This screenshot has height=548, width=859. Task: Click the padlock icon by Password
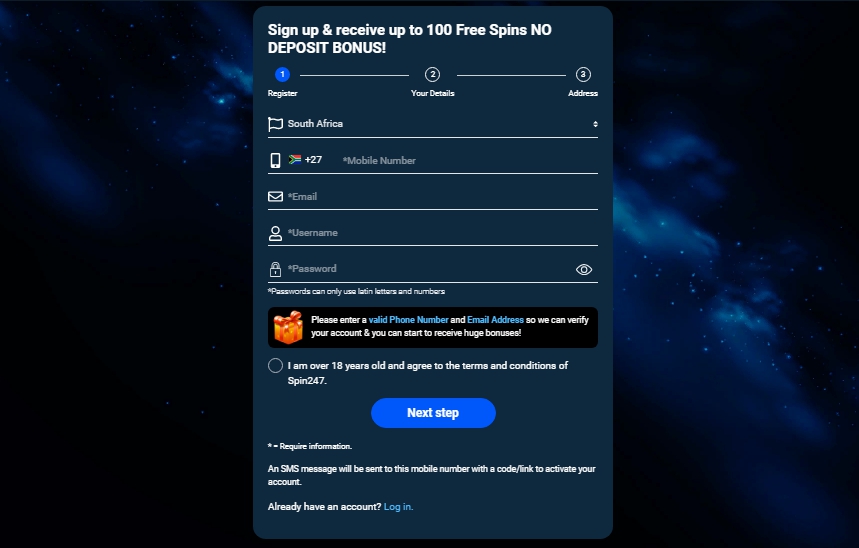(x=276, y=269)
